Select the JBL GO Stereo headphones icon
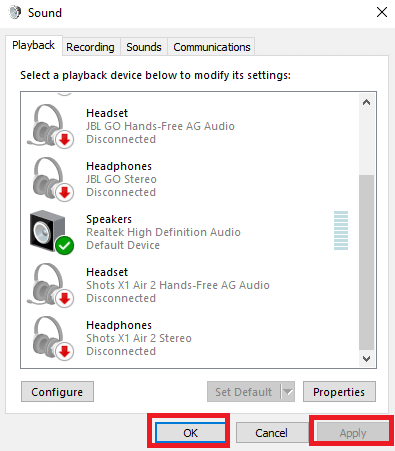Image resolution: width=395 pixels, height=451 pixels. pyautogui.click(x=53, y=179)
